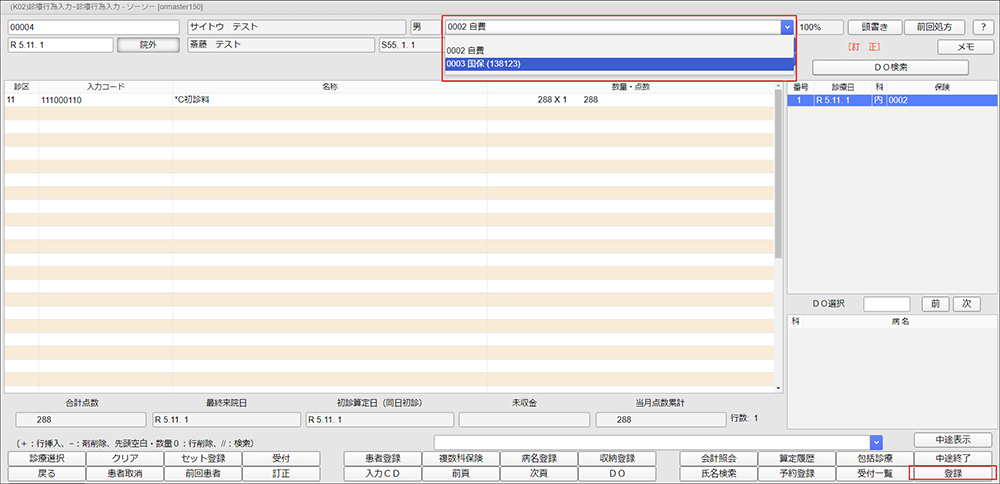Toggle the 院外 button
This screenshot has width=1000, height=484.
coord(147,45)
